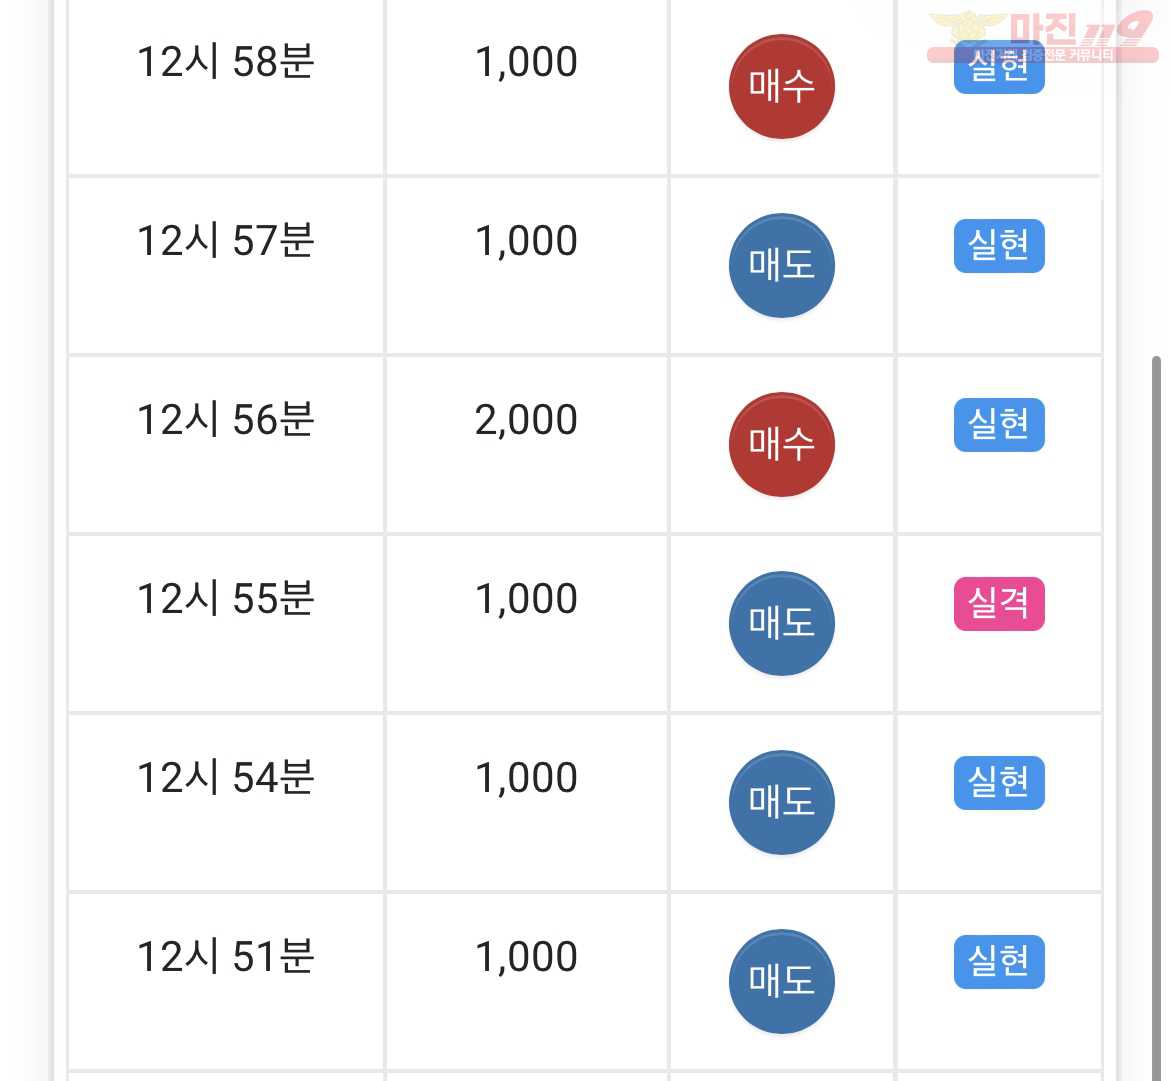Click the blue 매도 circle for 12시 55분
The width and height of the screenshot is (1170, 1081).
click(x=781, y=624)
